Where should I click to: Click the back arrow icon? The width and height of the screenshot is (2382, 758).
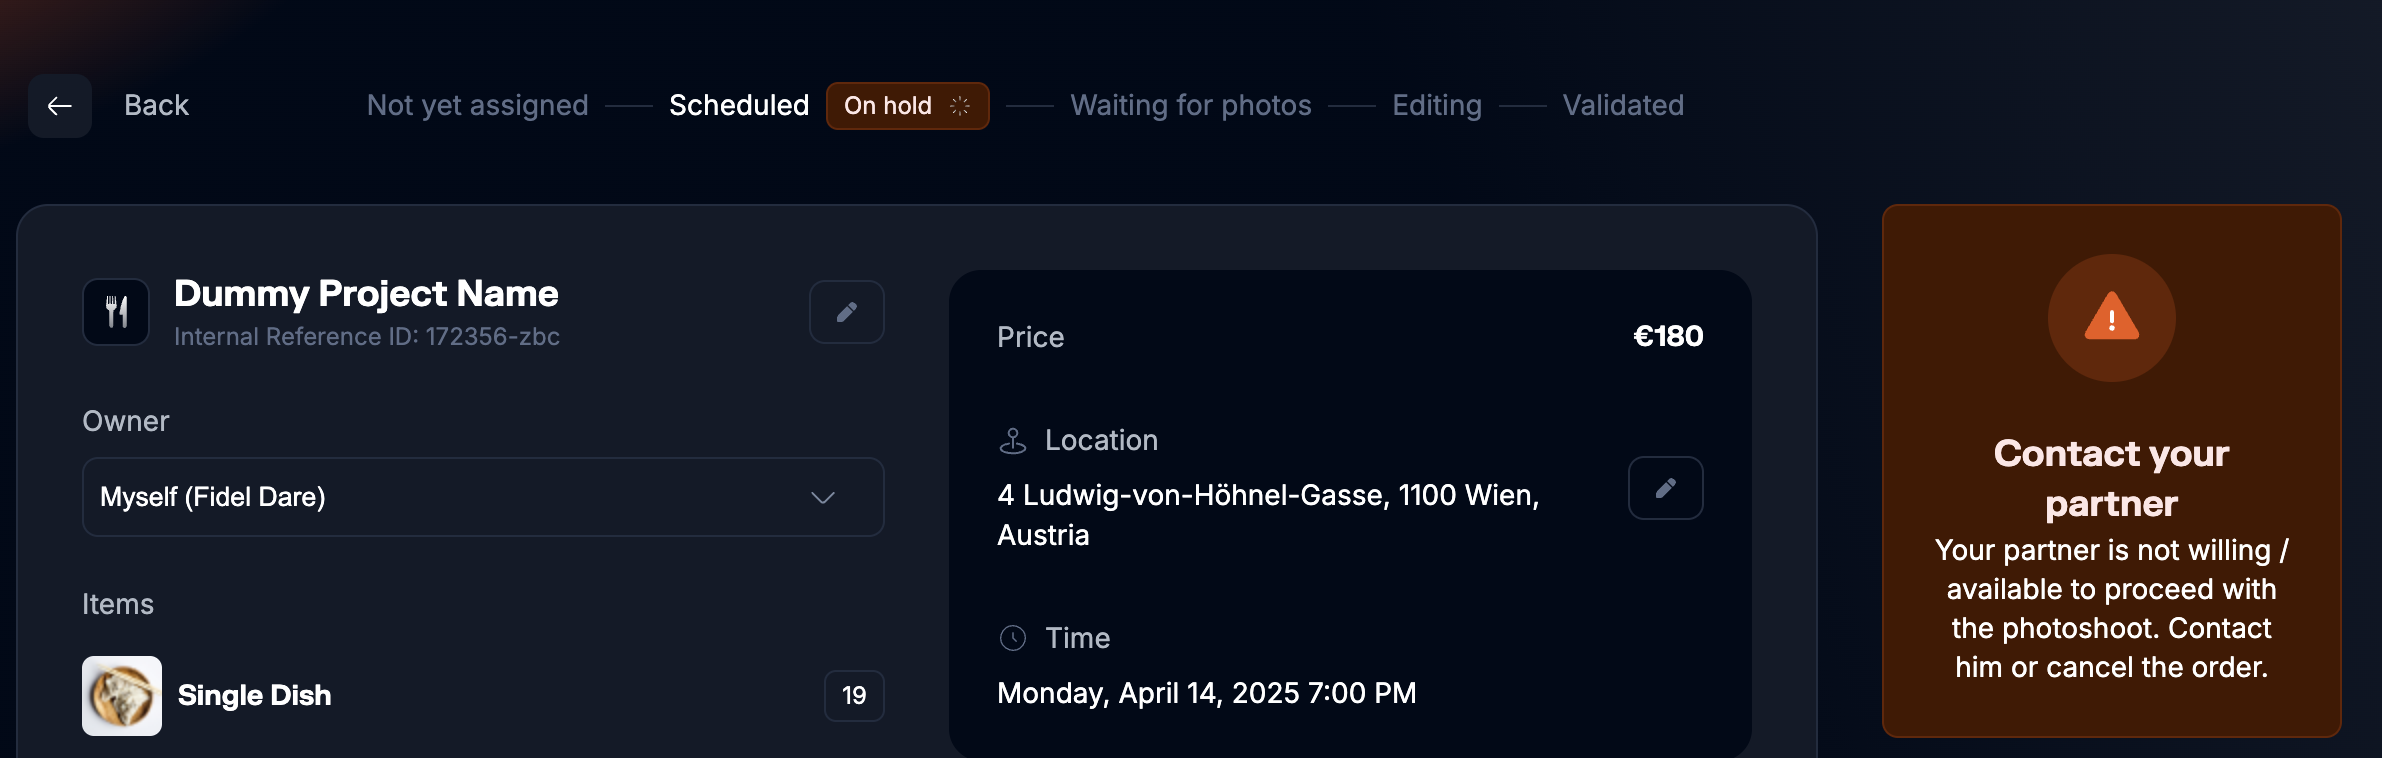click(59, 105)
